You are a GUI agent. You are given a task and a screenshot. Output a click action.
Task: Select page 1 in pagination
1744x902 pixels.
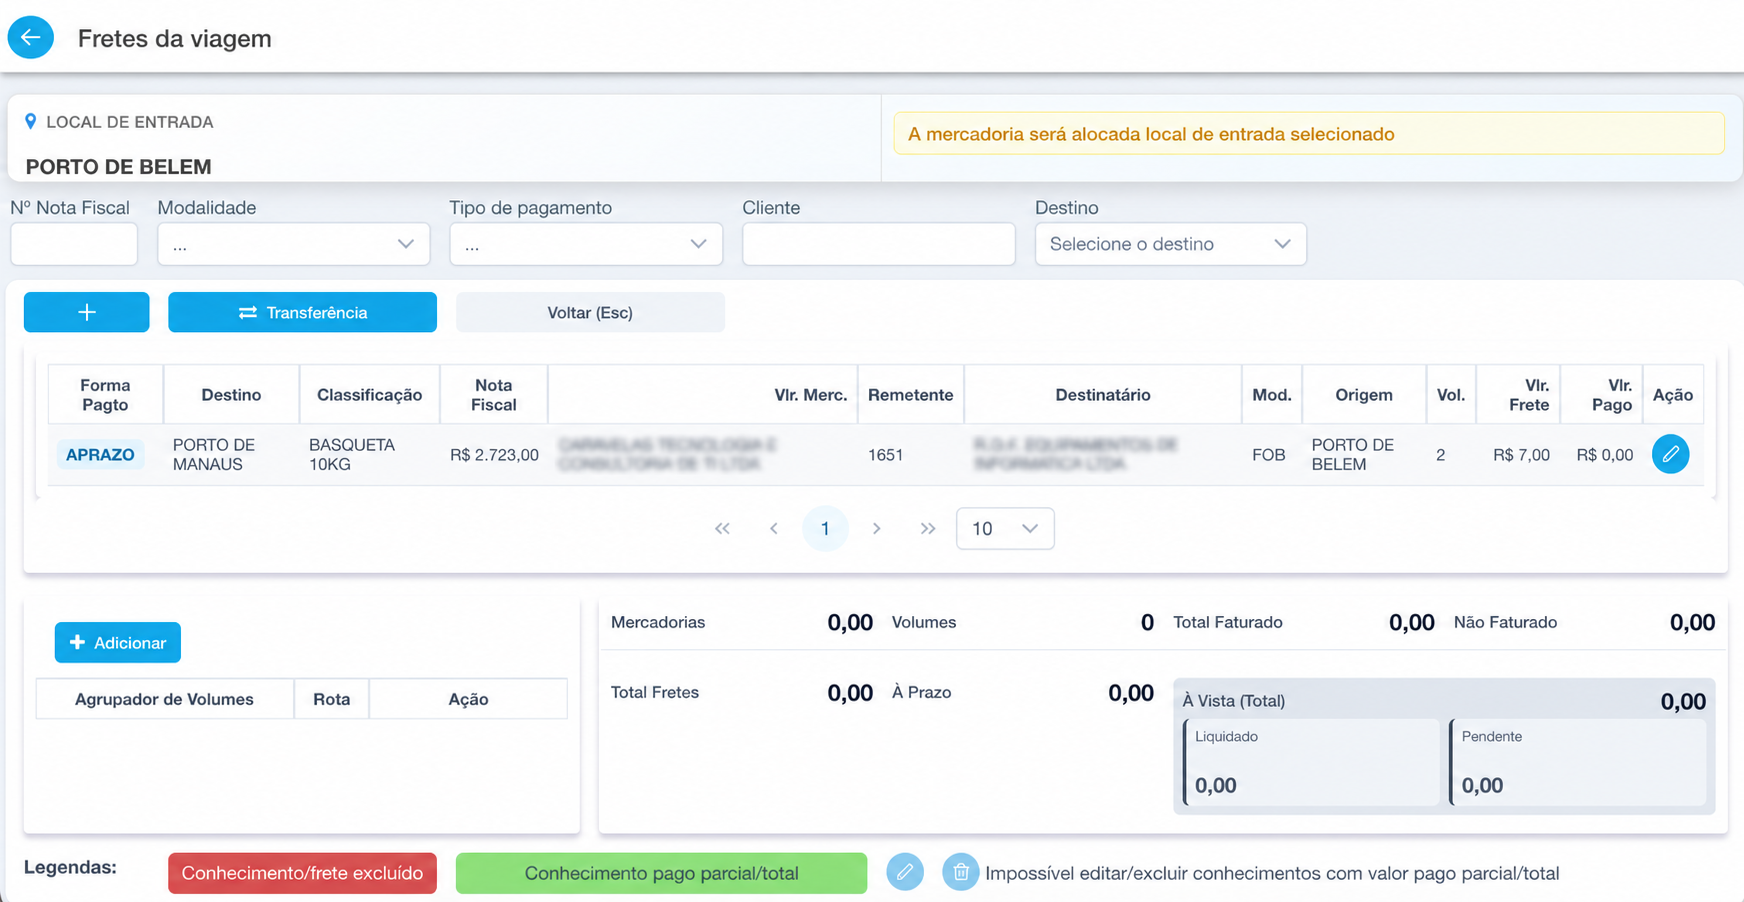[825, 529]
